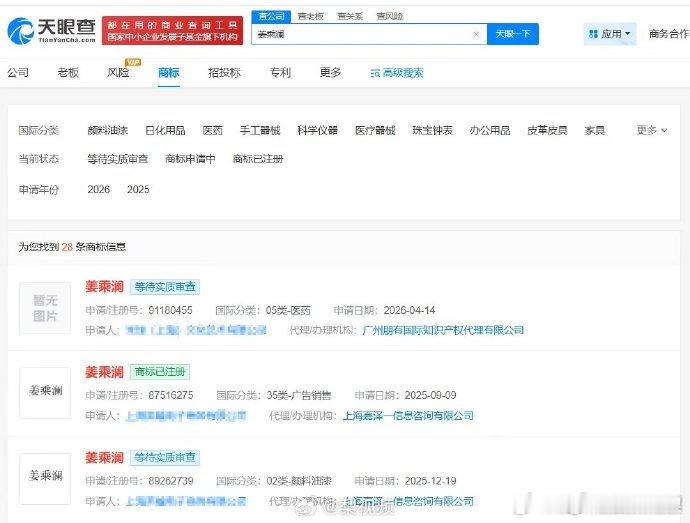
Task: Switch to the 风险 tab
Action: [118, 72]
